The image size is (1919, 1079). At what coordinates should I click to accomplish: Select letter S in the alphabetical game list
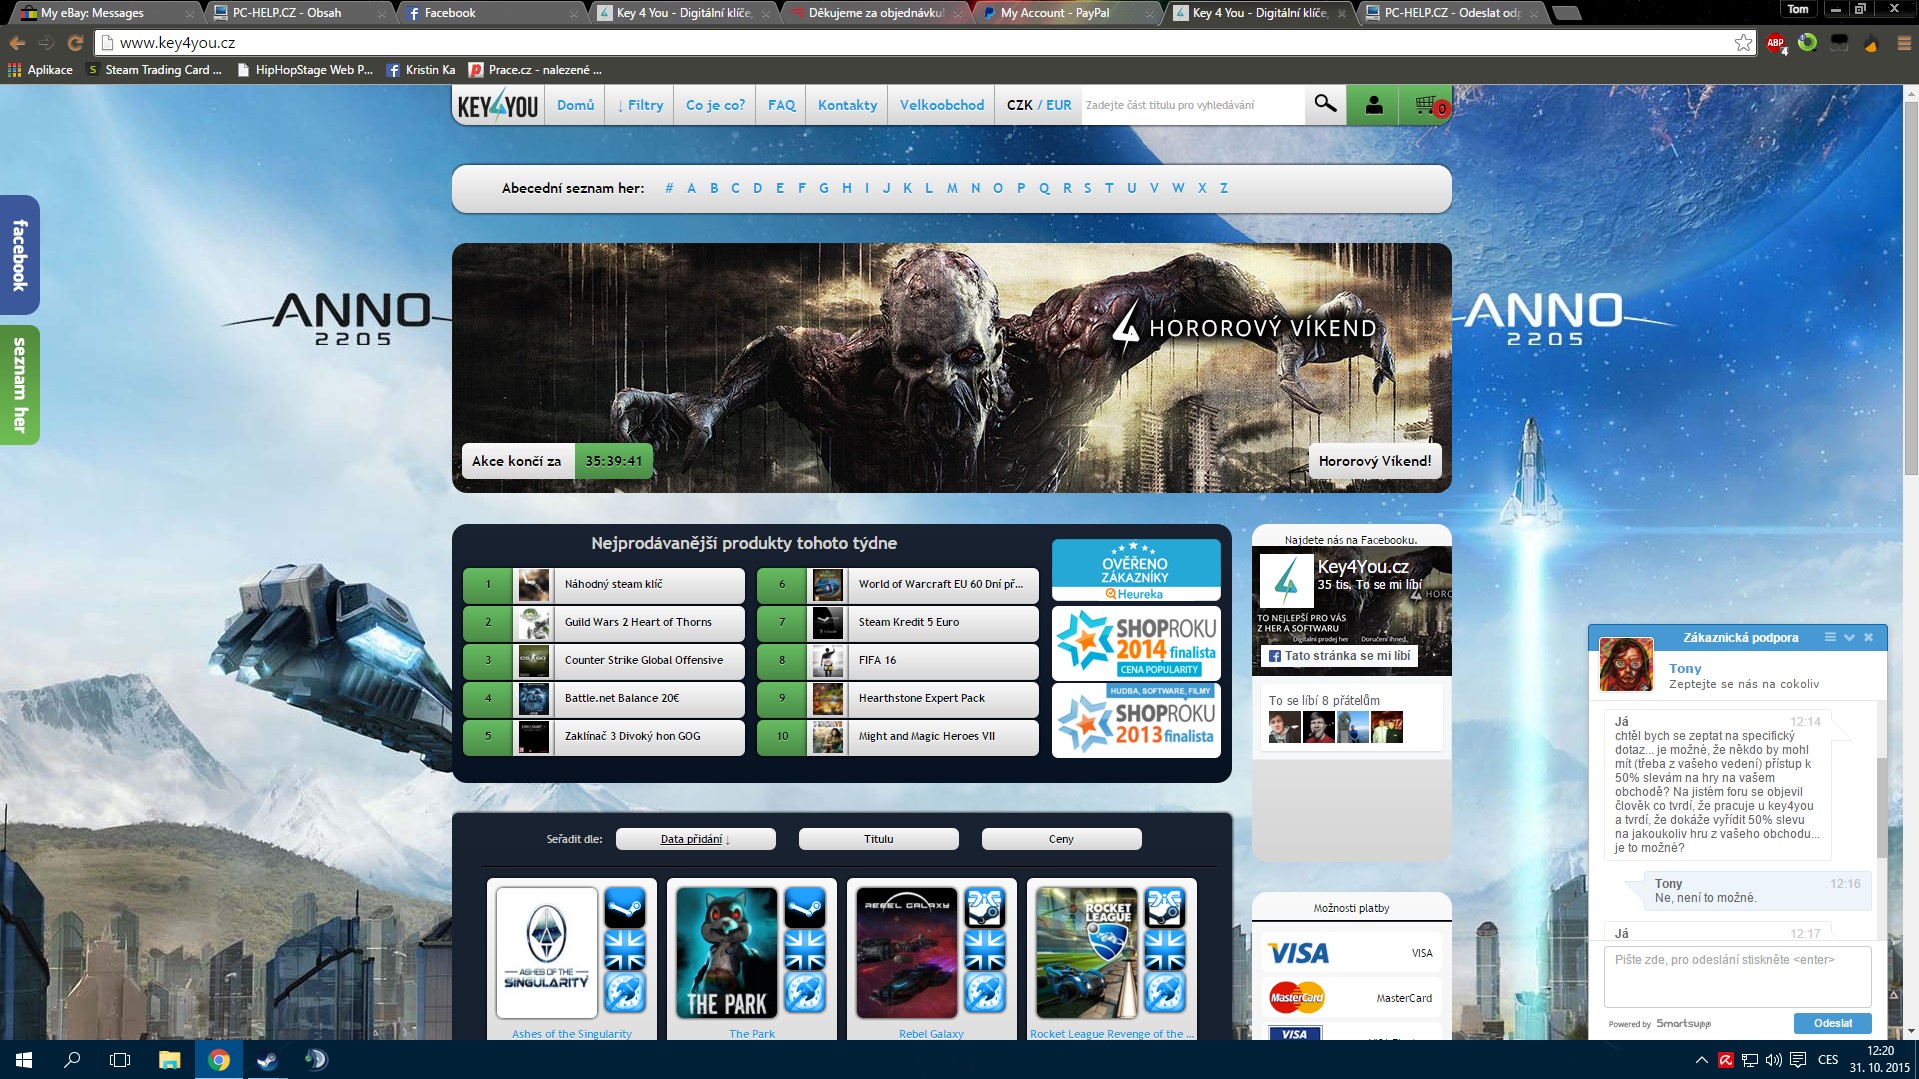point(1088,188)
